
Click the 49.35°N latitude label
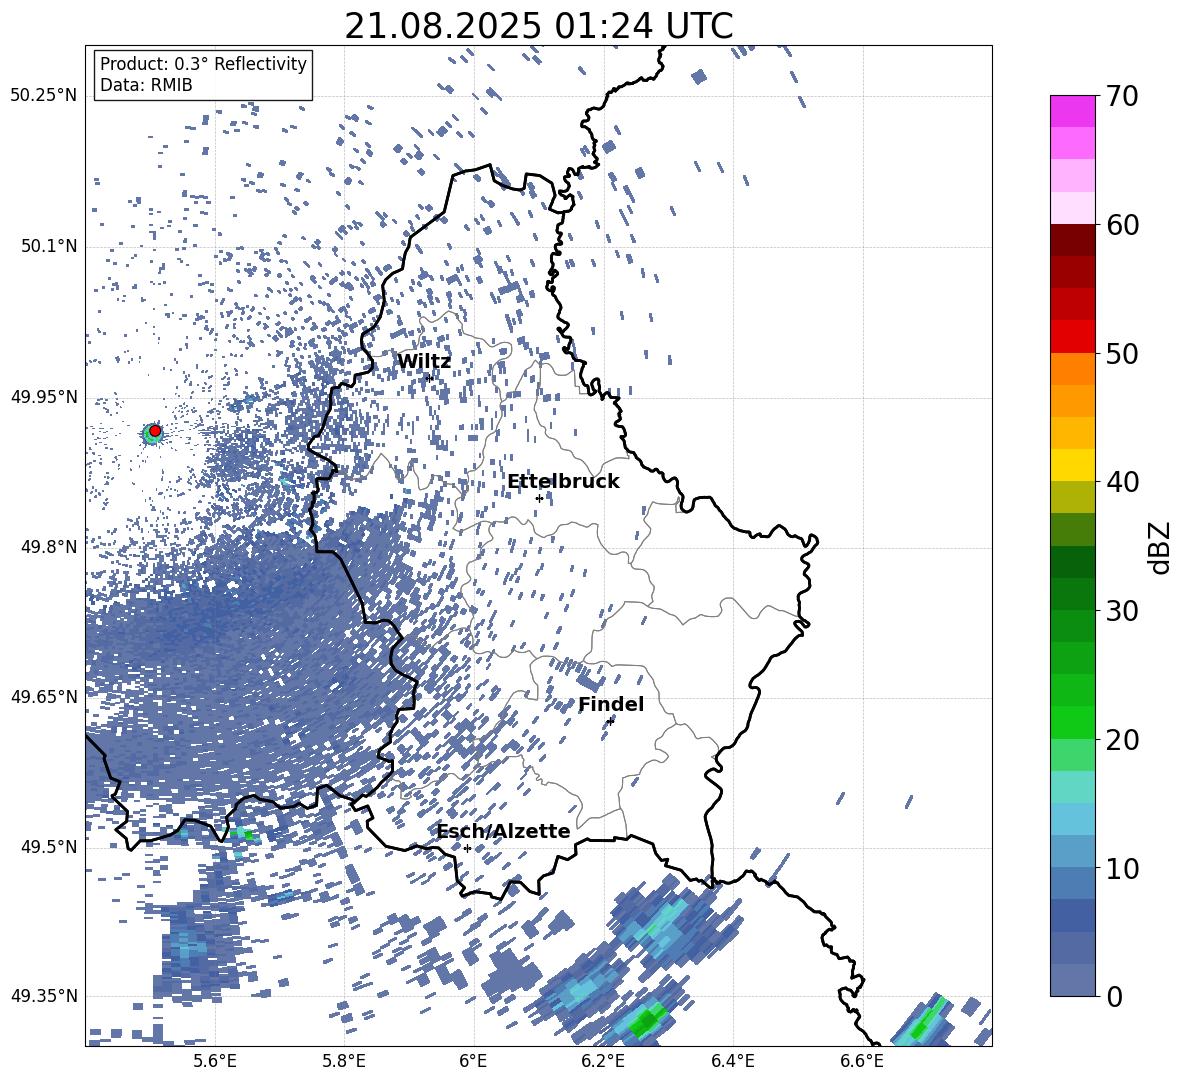coord(44,996)
